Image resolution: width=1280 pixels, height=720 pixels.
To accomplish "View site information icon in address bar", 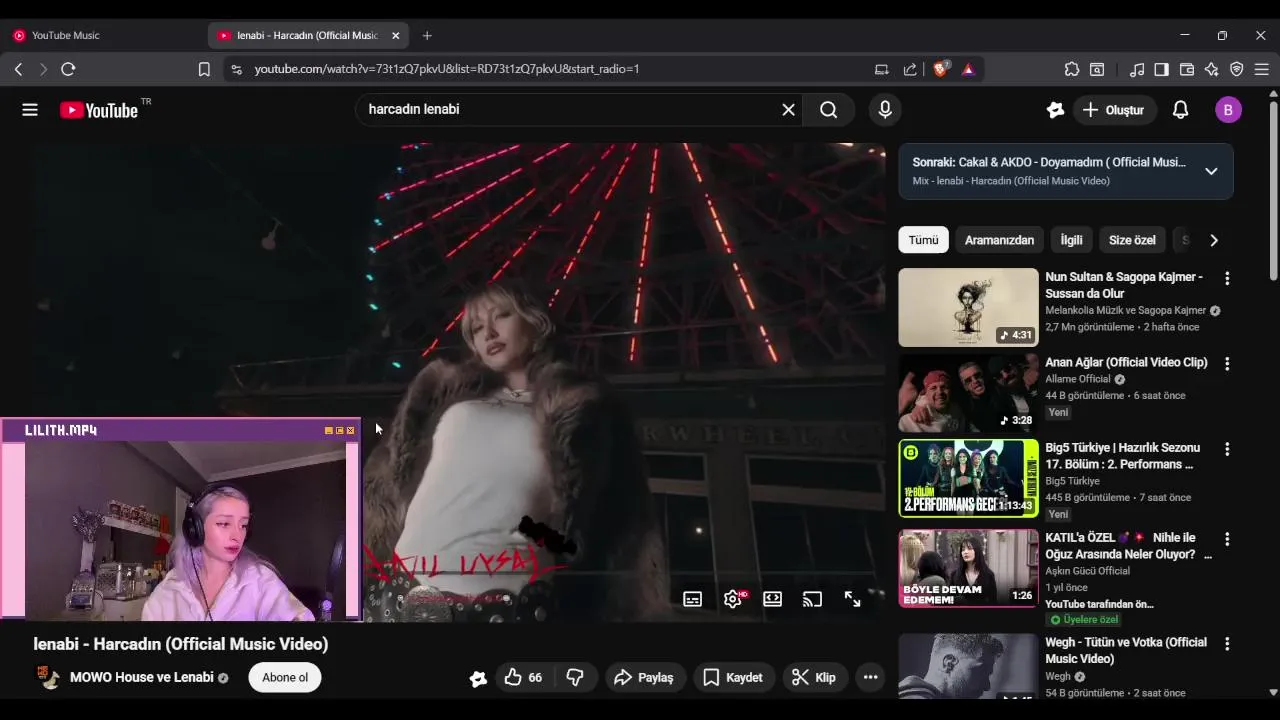I will [236, 69].
